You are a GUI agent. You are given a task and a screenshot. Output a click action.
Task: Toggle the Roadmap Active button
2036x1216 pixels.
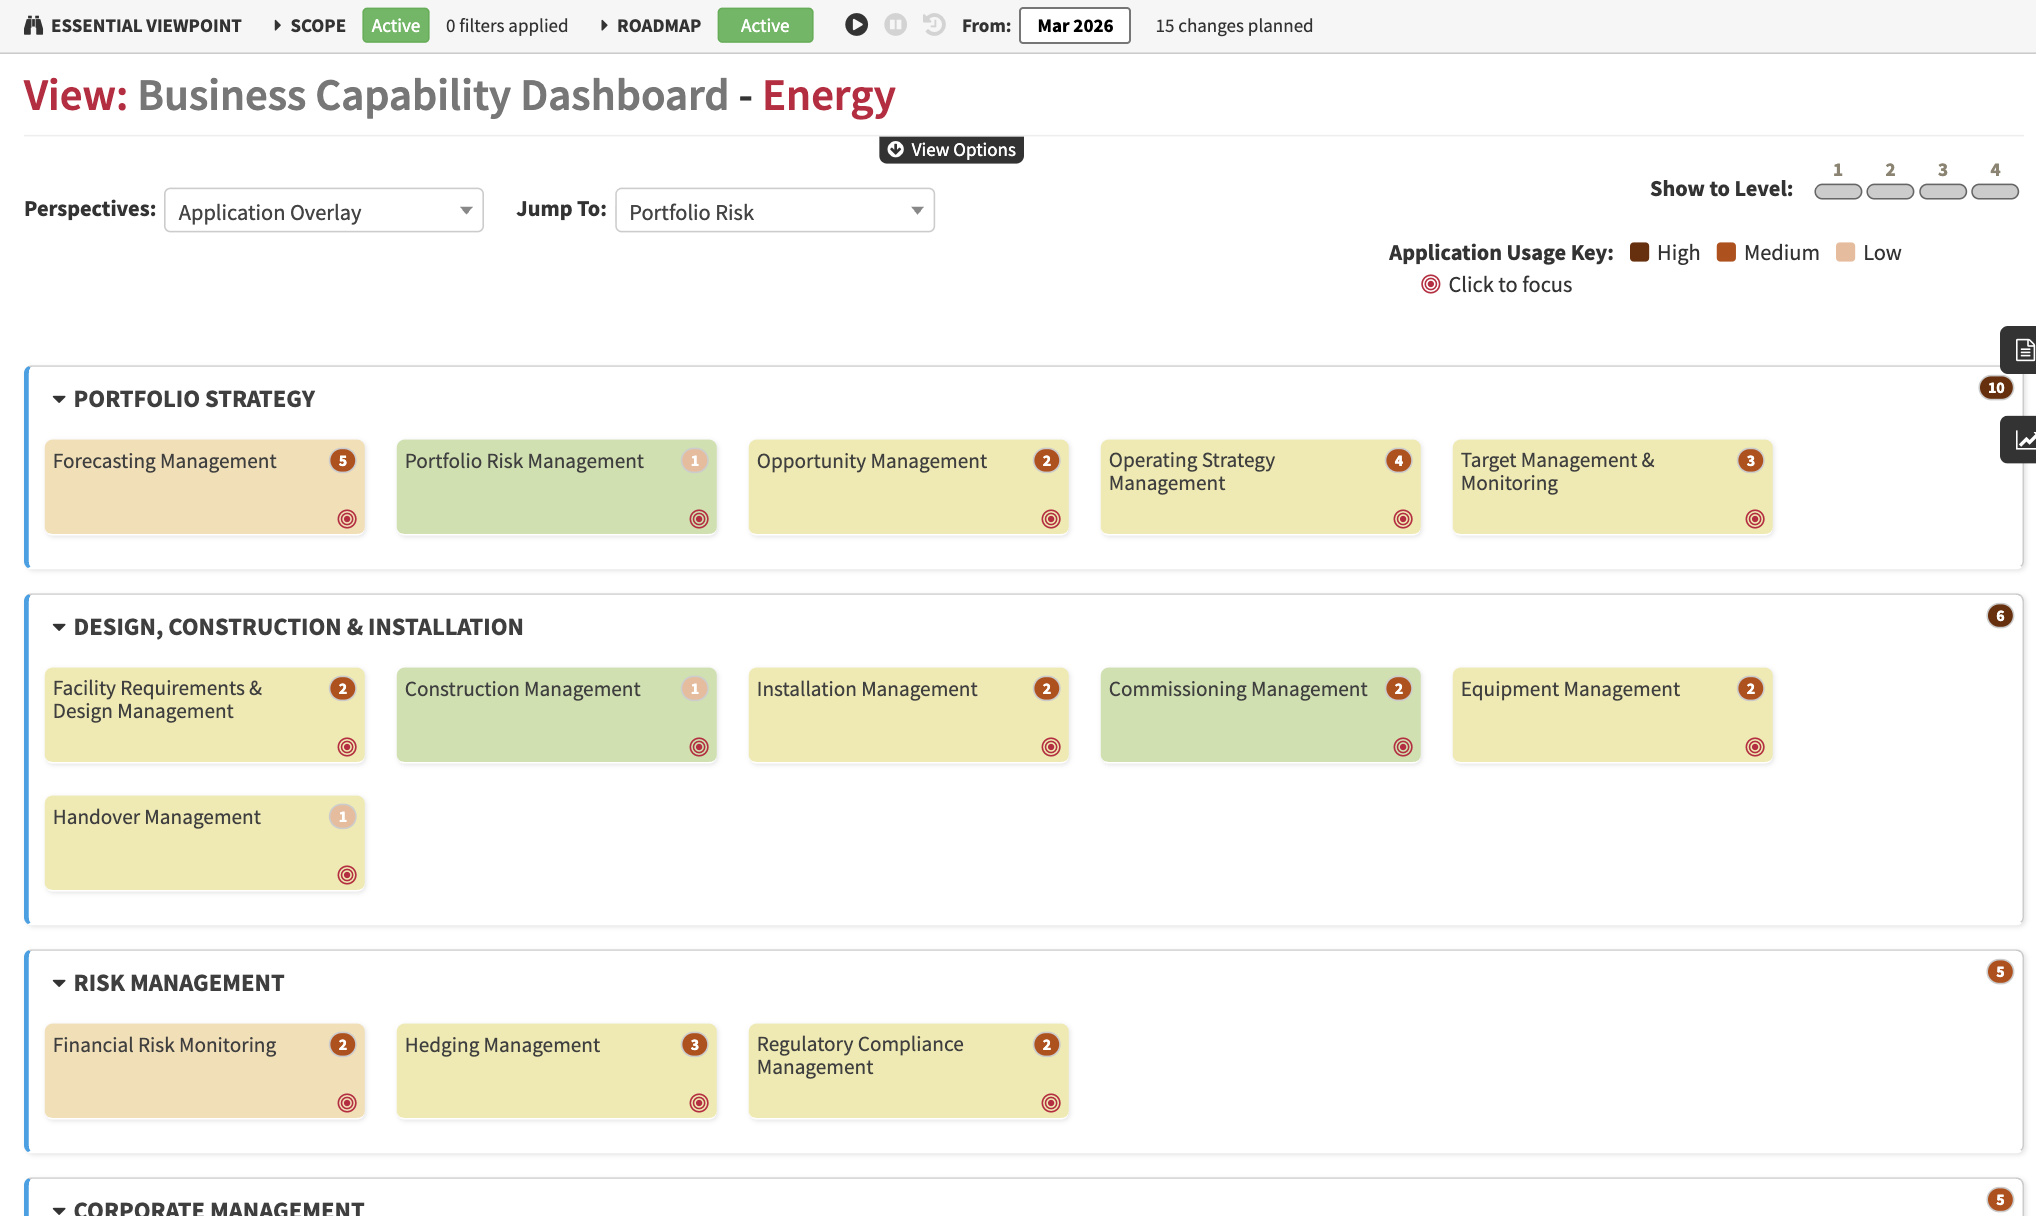pyautogui.click(x=764, y=25)
